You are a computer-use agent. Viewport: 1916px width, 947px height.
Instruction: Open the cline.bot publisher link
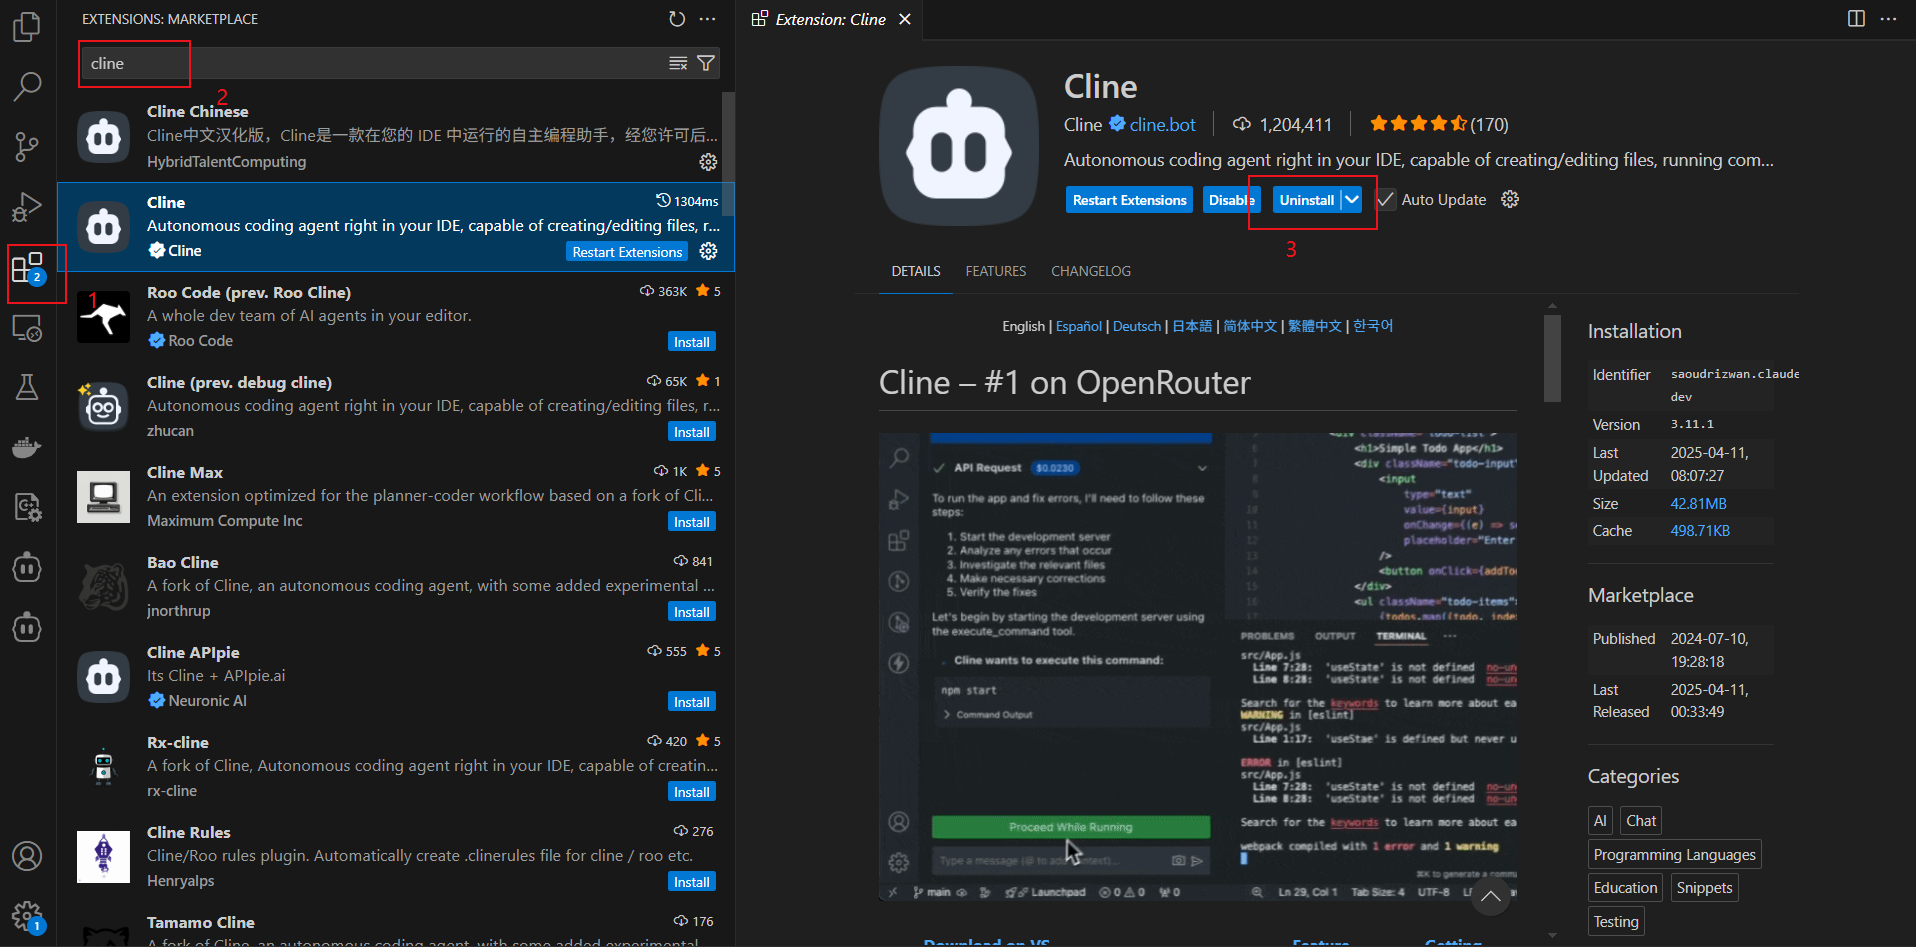click(1162, 124)
